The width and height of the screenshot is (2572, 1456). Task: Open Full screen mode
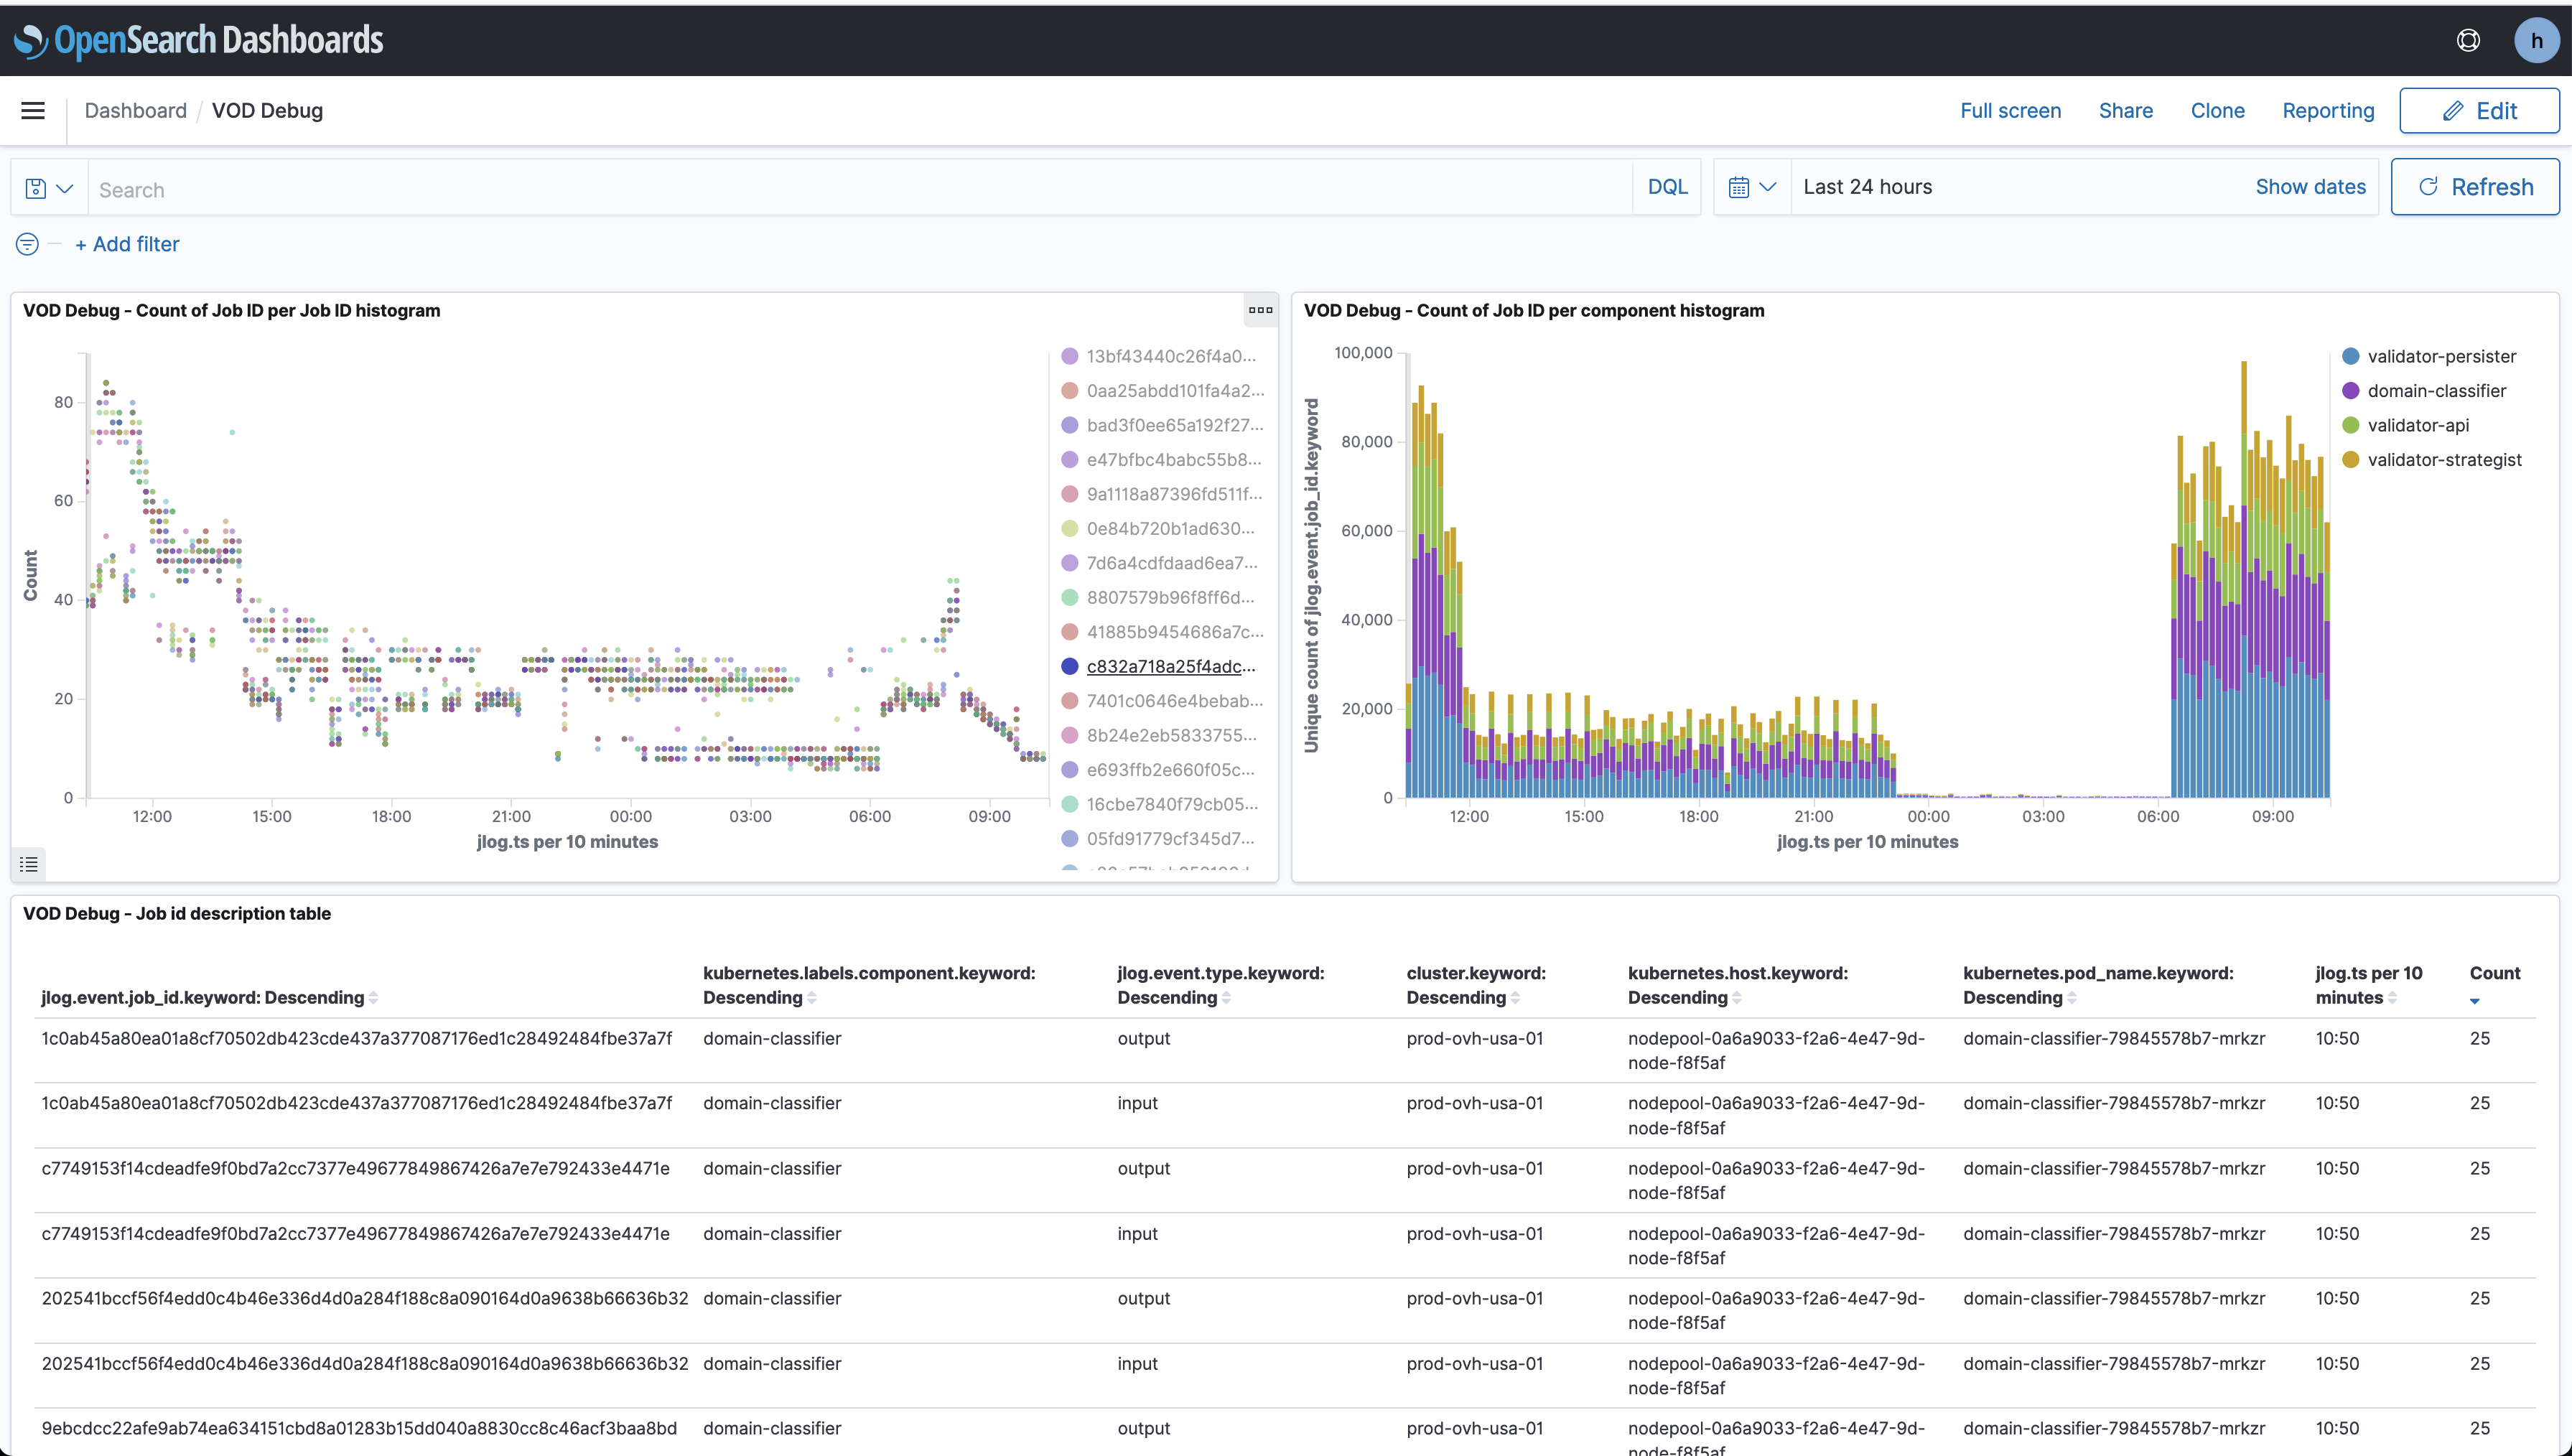click(2010, 111)
